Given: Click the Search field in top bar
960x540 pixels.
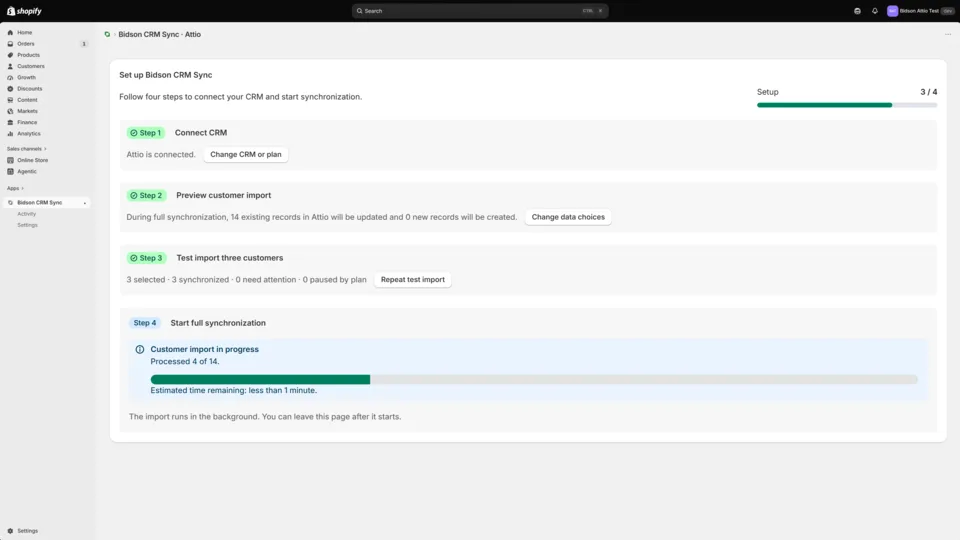Looking at the screenshot, I should [480, 11].
